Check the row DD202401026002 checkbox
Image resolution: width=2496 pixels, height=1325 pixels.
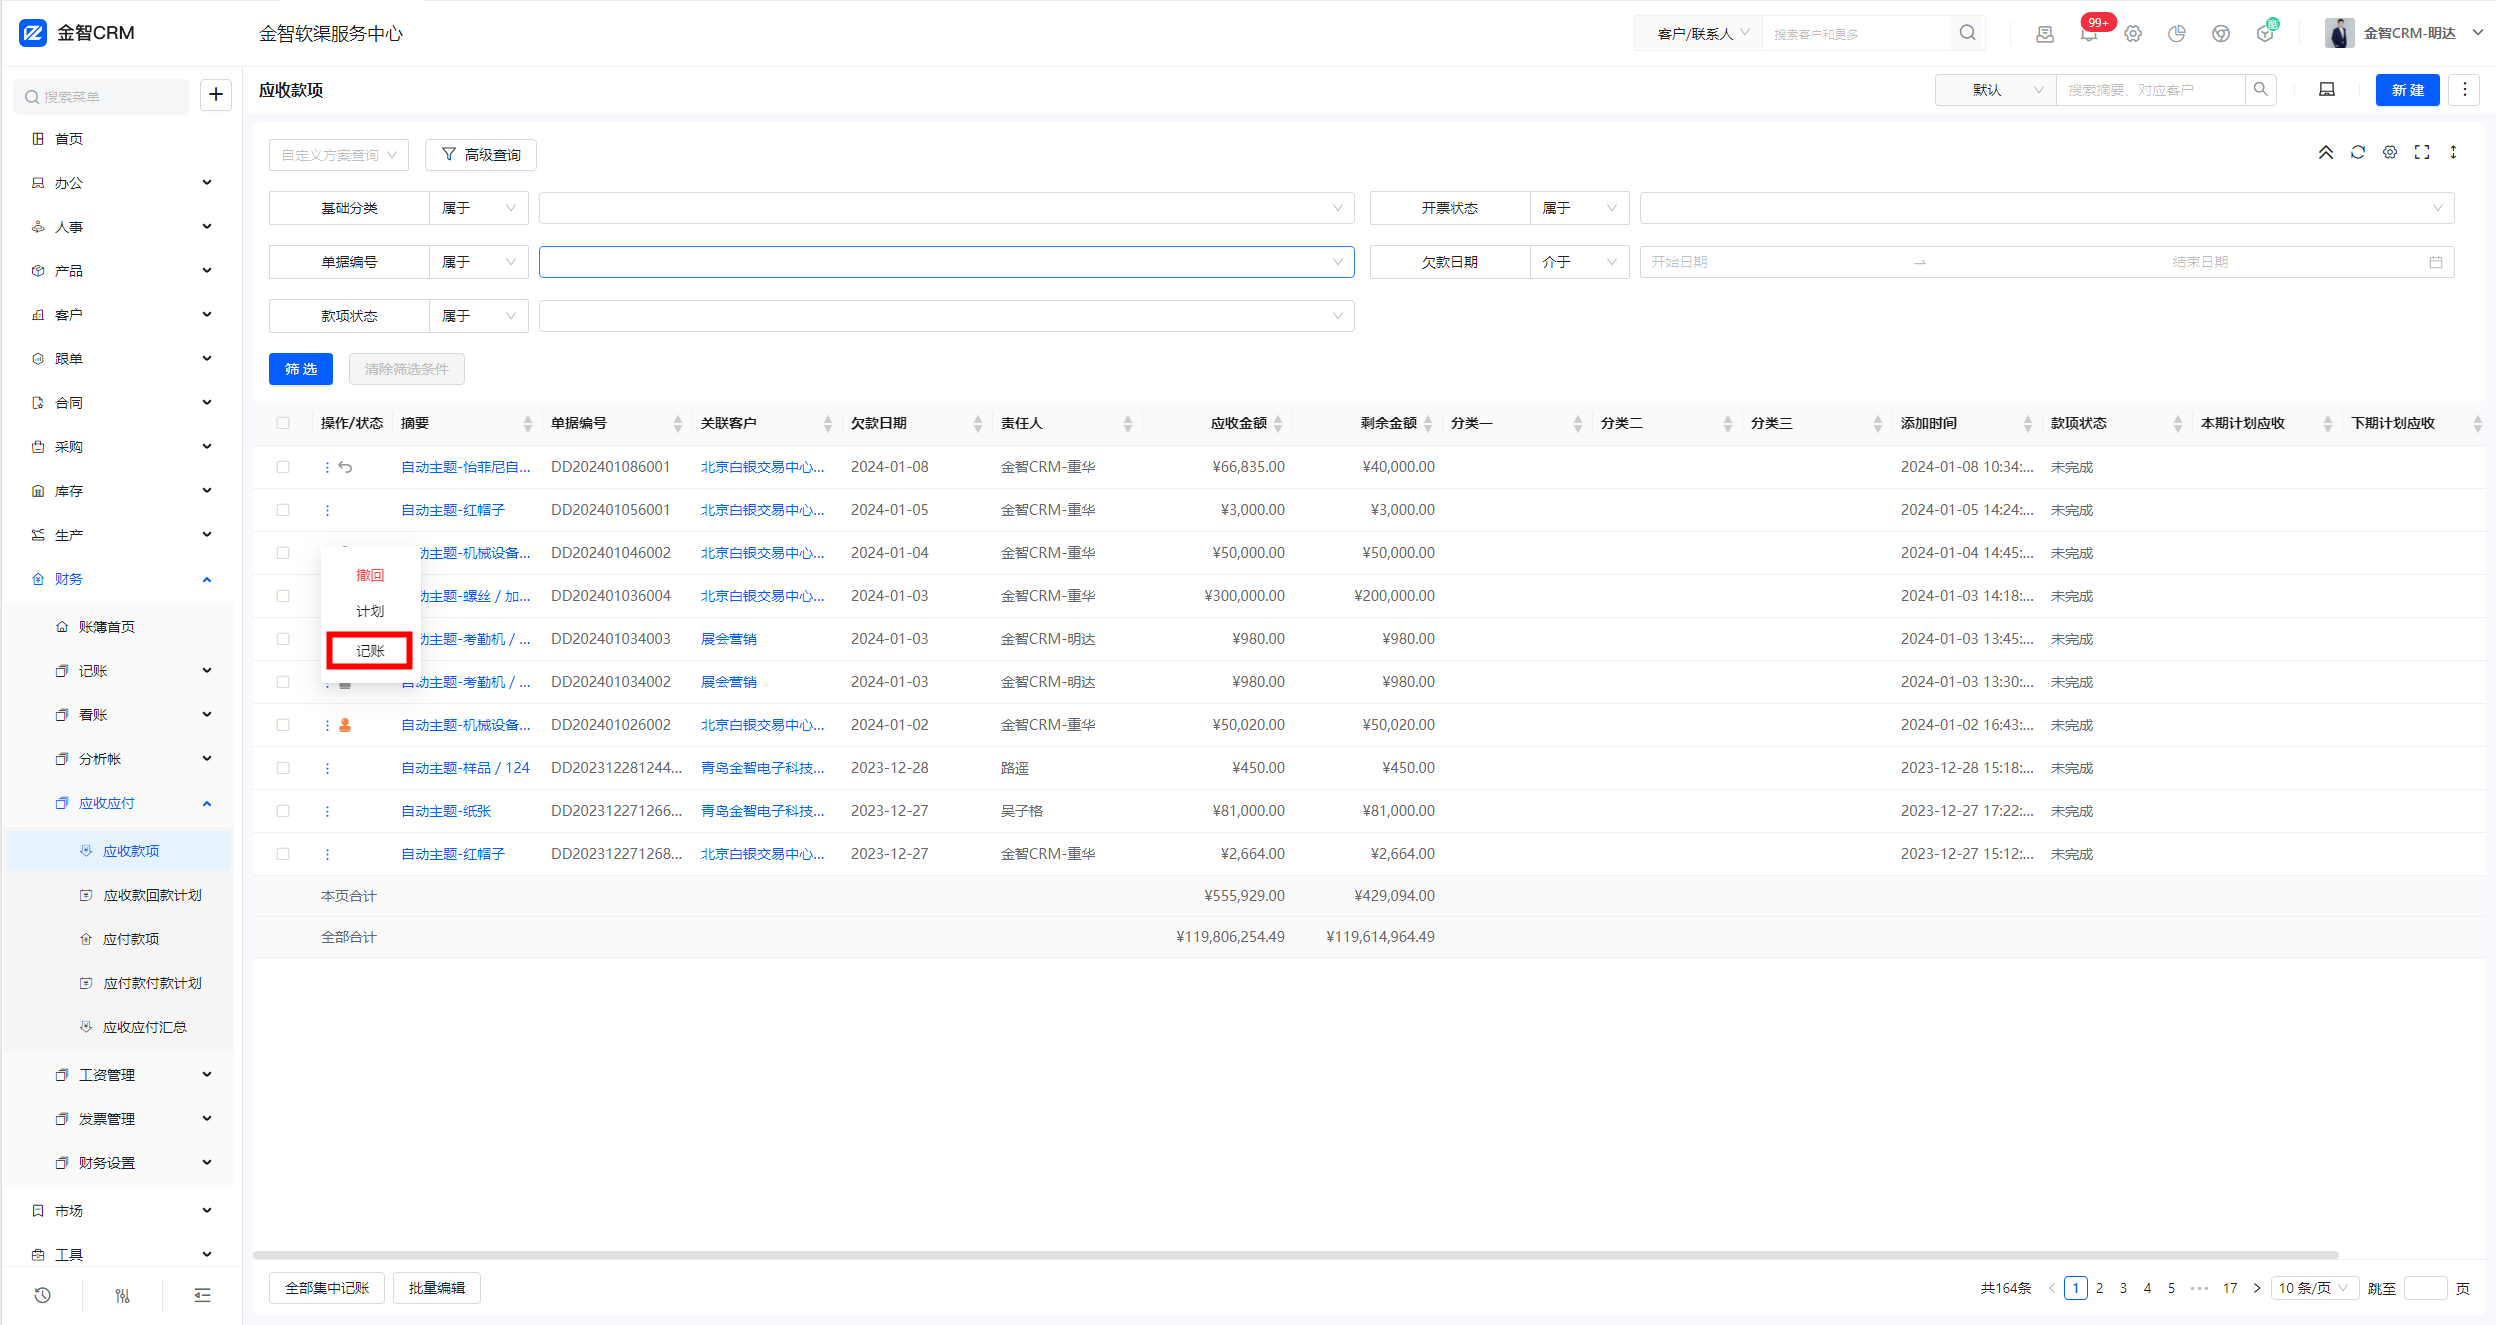tap(283, 725)
